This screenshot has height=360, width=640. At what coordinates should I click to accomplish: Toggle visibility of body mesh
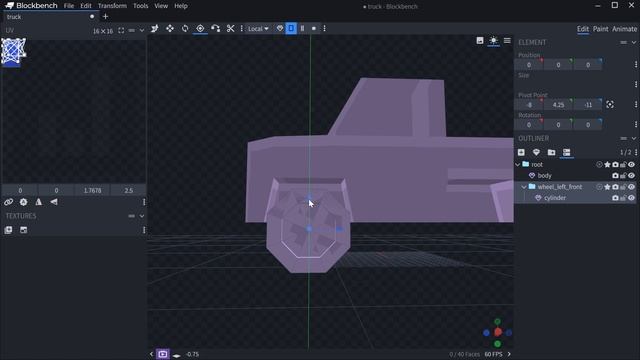point(631,176)
